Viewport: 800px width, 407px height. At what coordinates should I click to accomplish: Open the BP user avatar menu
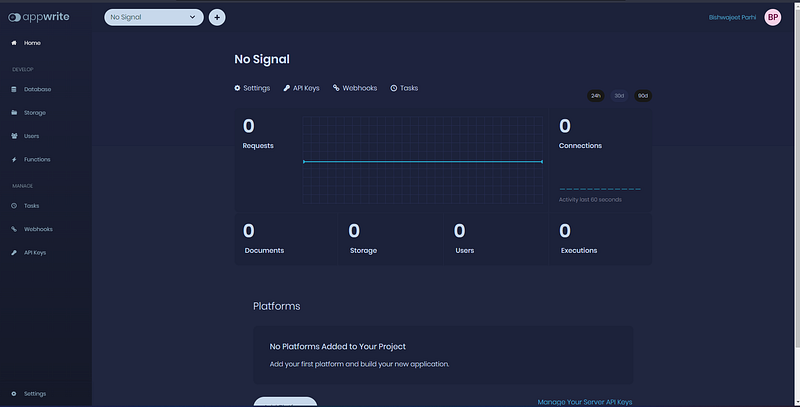pos(772,17)
